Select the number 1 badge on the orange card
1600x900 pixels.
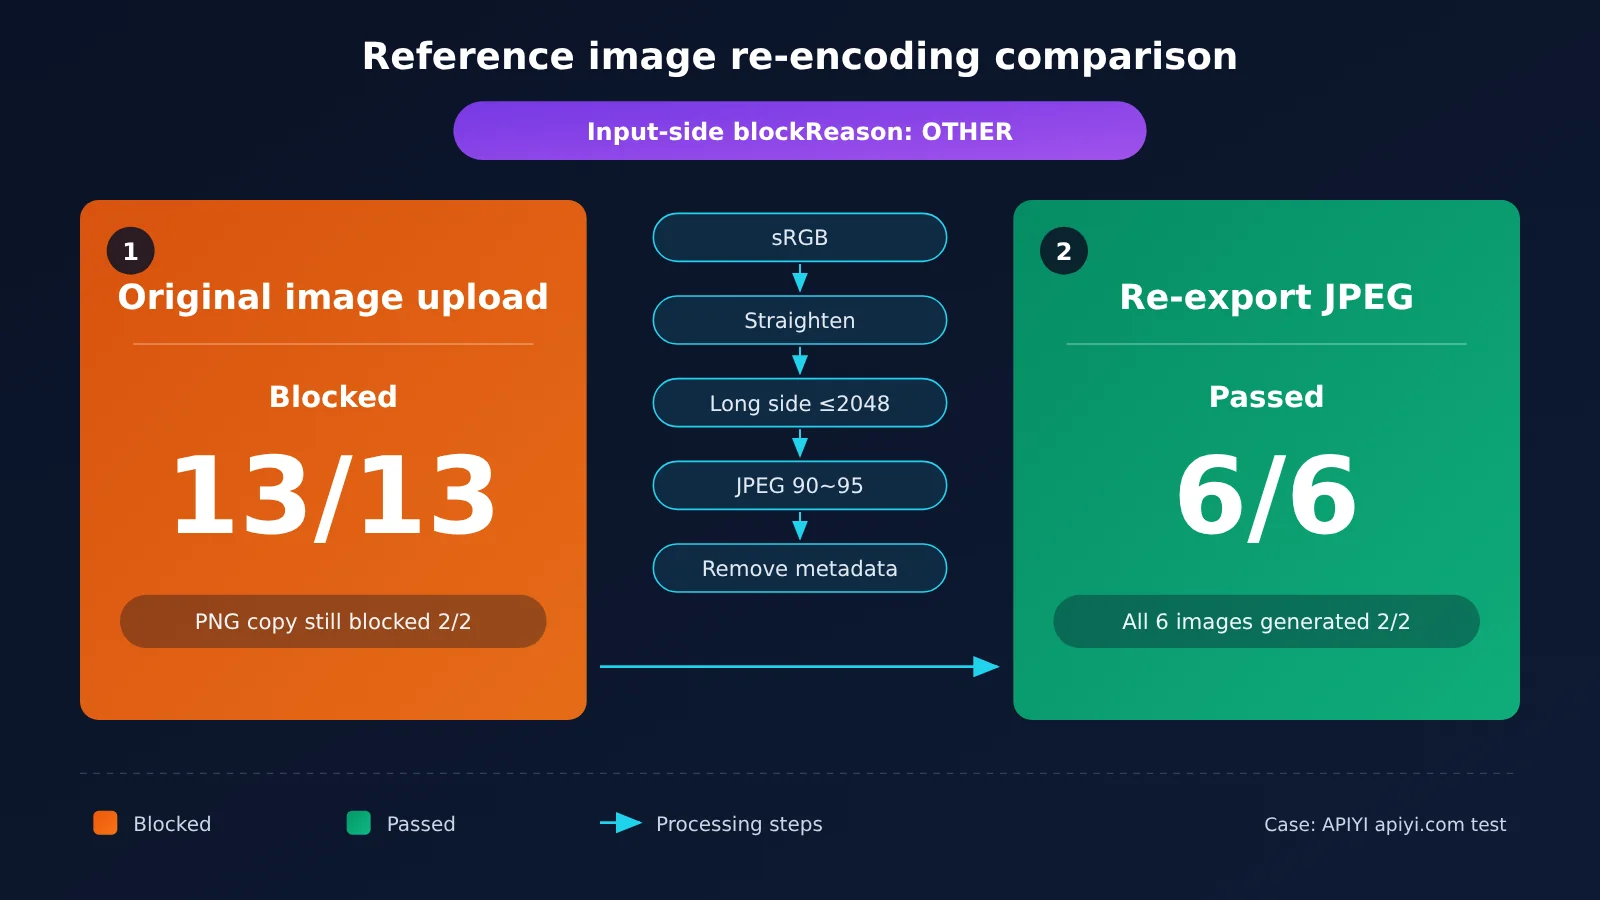coord(131,251)
